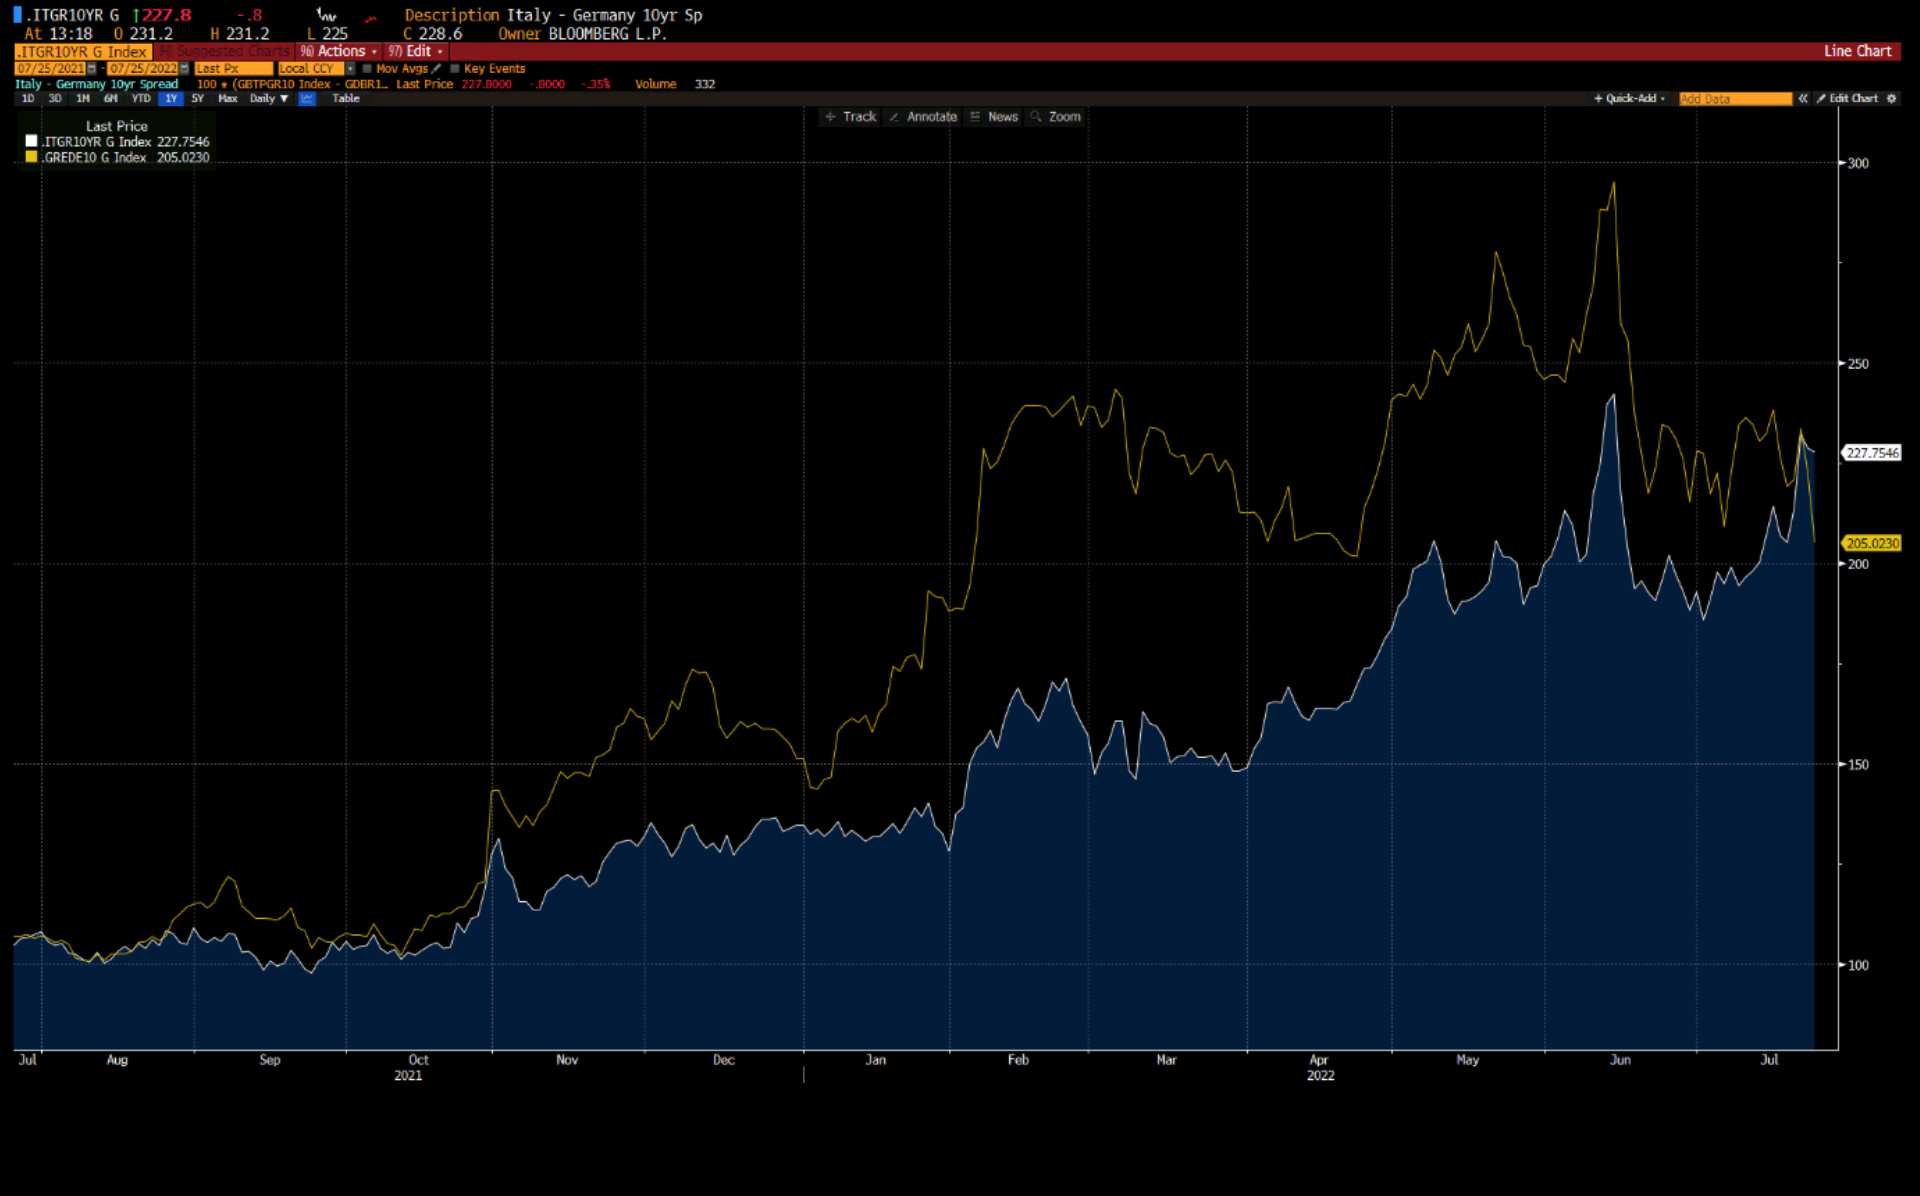This screenshot has height=1196, width=1920.
Task: Enable the Key Events checkbox
Action: click(455, 68)
